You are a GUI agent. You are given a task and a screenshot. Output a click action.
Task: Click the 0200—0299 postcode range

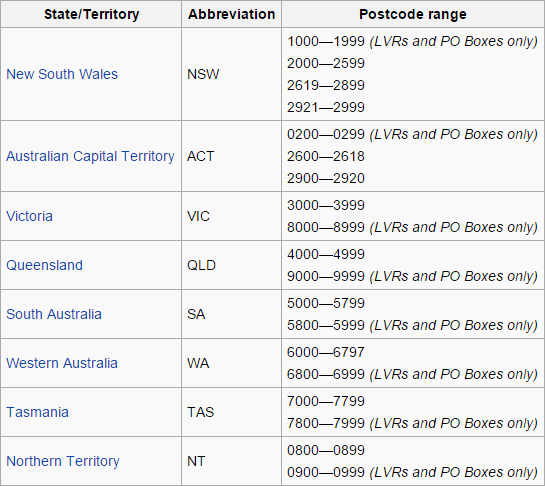[326, 134]
